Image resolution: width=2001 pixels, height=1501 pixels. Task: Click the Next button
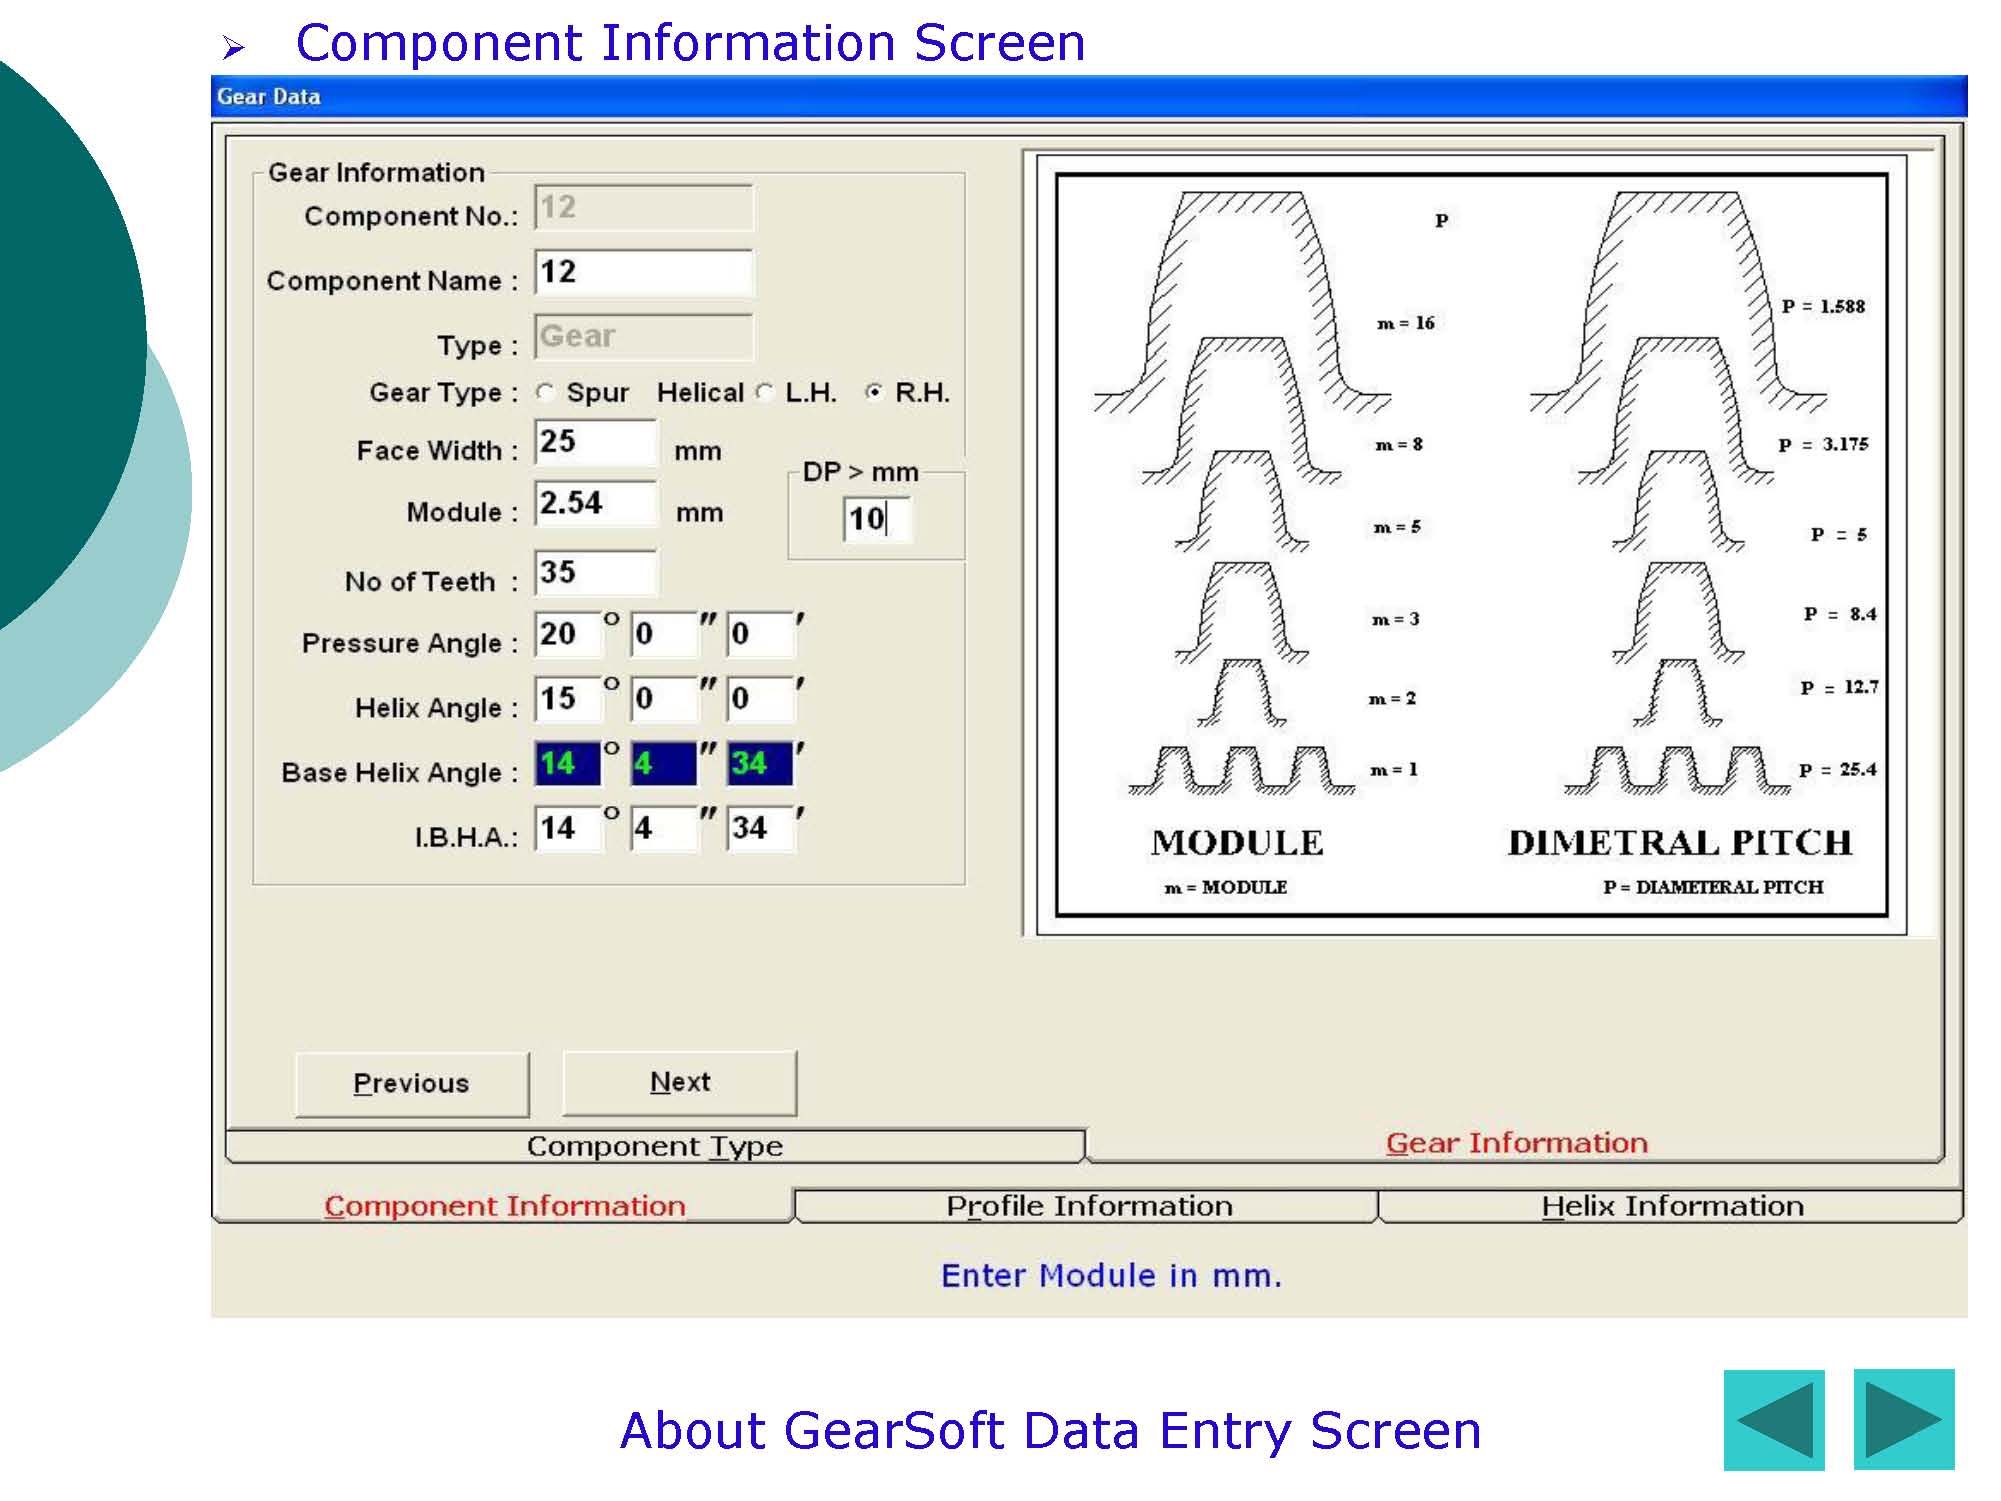click(680, 1083)
